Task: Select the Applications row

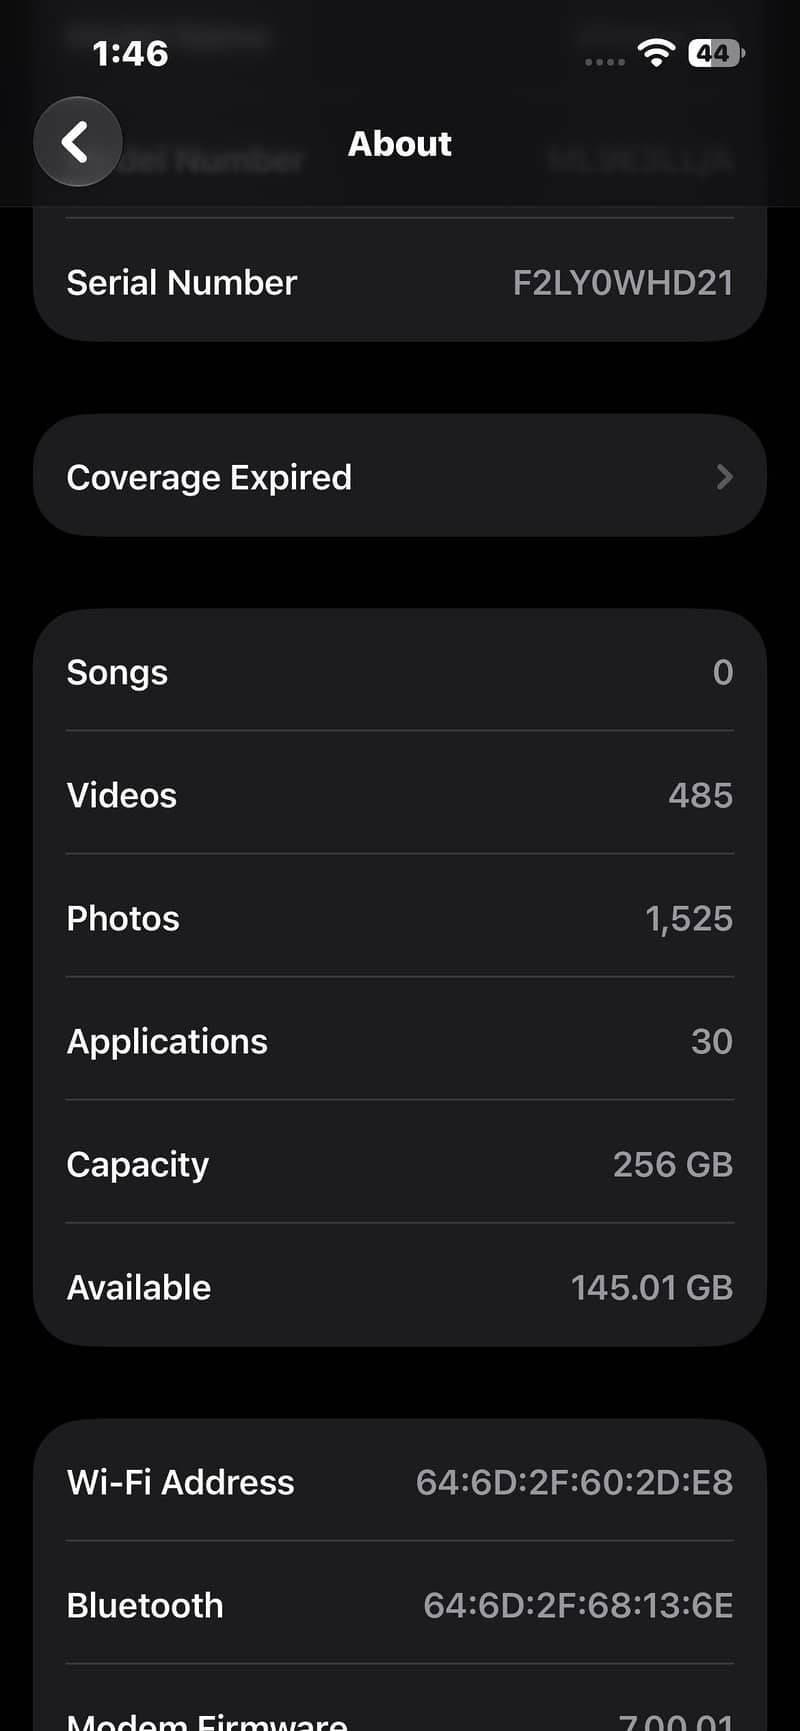Action: pos(400,1041)
